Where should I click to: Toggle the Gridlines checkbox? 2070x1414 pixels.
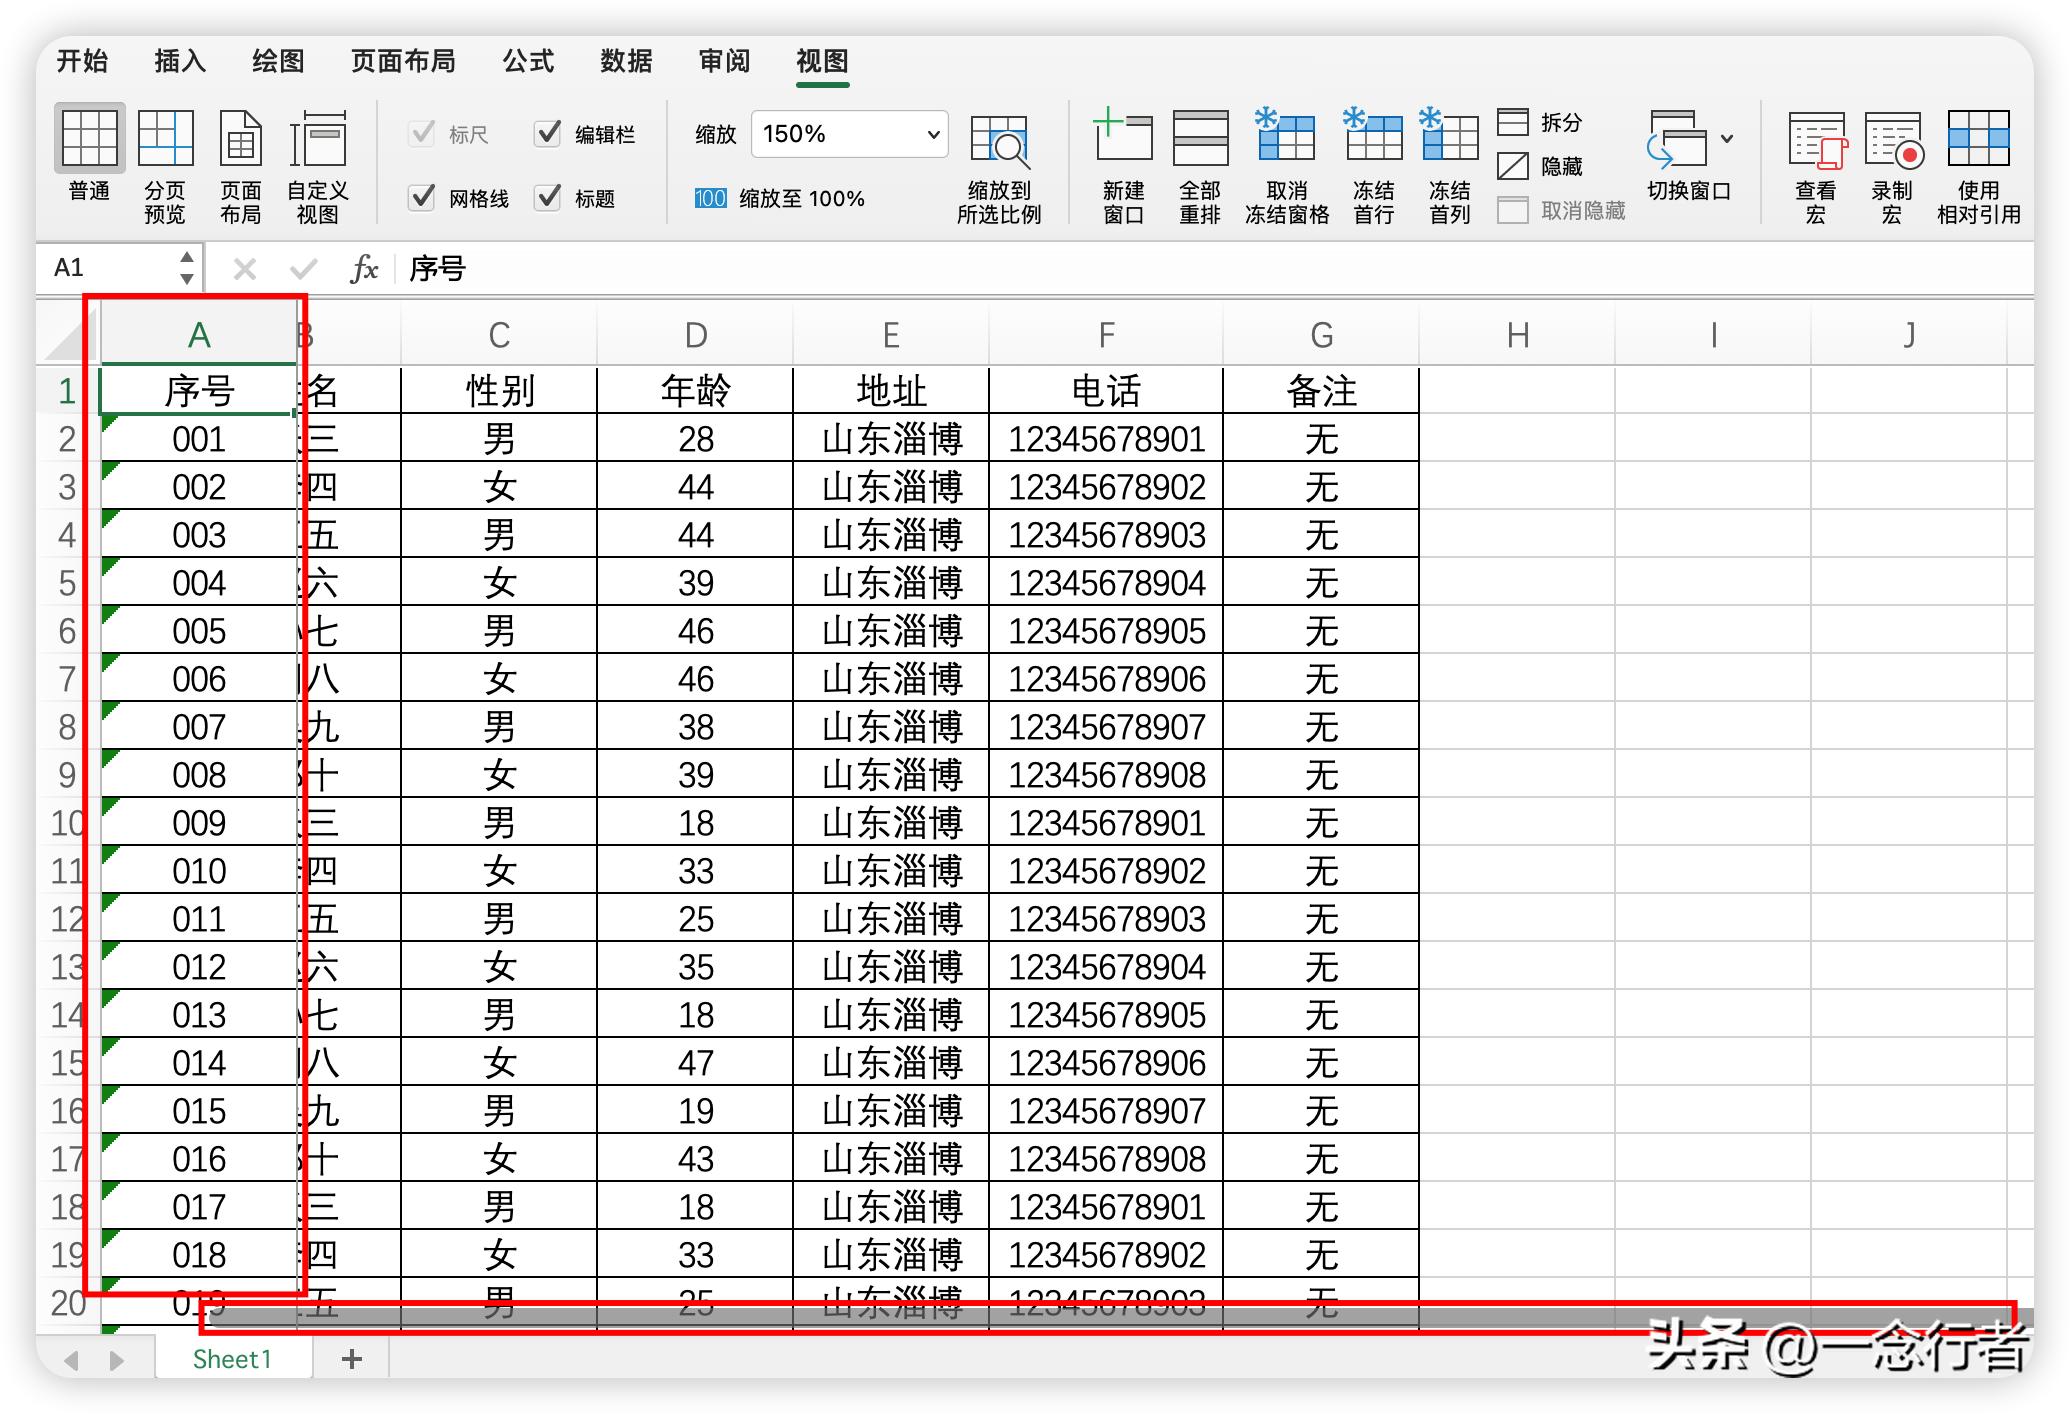click(422, 197)
